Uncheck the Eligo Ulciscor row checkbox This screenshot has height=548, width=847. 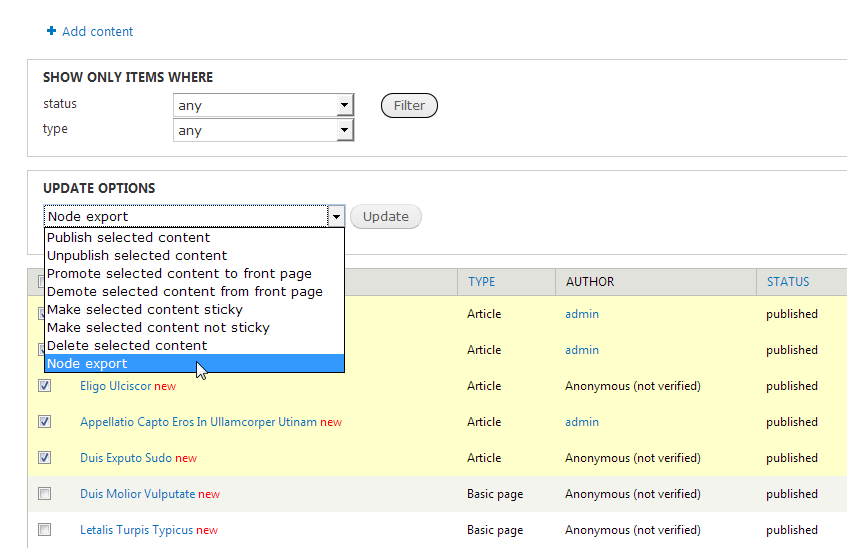coord(44,386)
